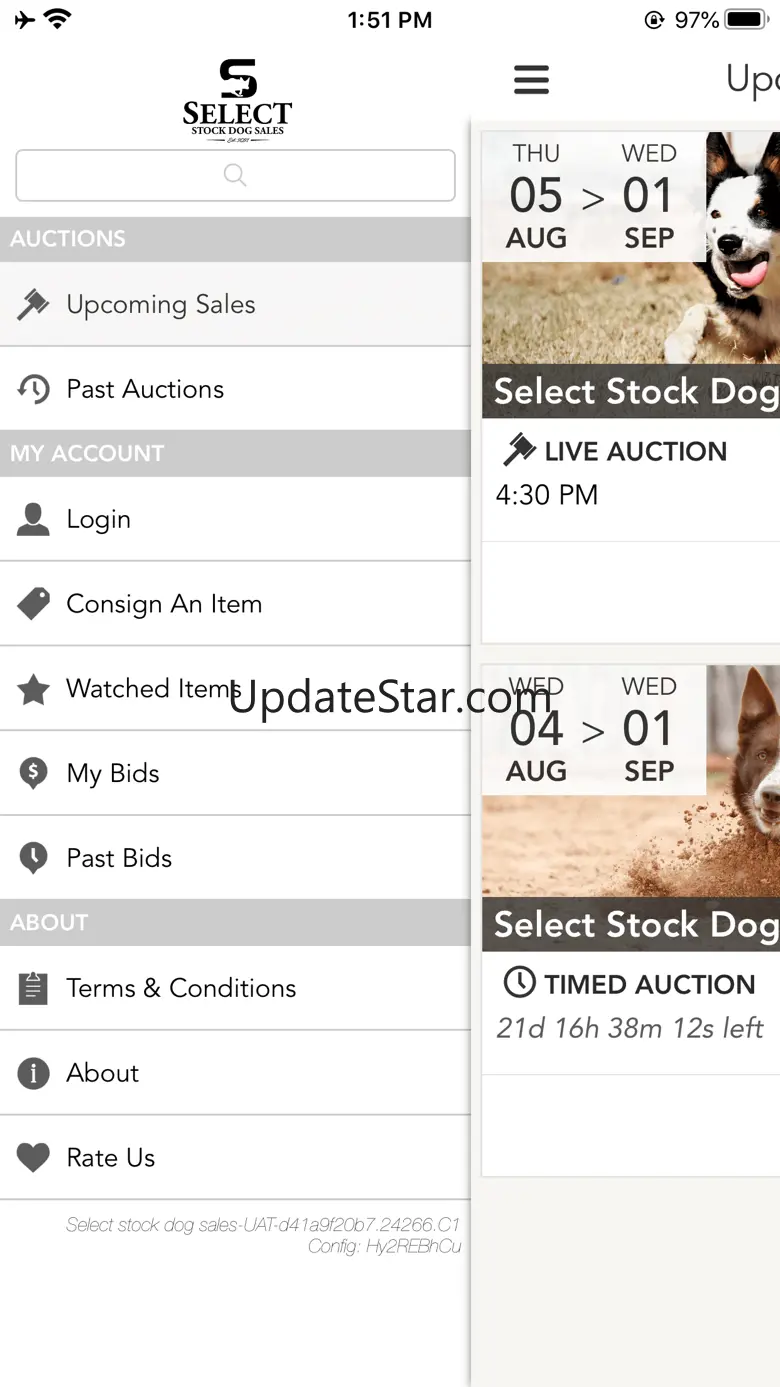Click into the sidebar search field
This screenshot has width=780, height=1387.
[x=235, y=176]
